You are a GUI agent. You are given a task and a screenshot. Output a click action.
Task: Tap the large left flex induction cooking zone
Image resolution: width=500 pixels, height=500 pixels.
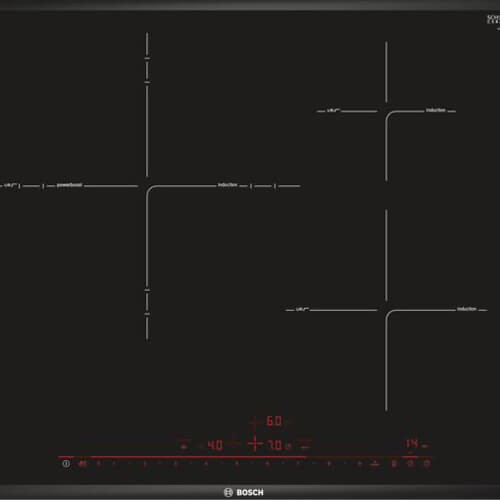[x=147, y=186]
